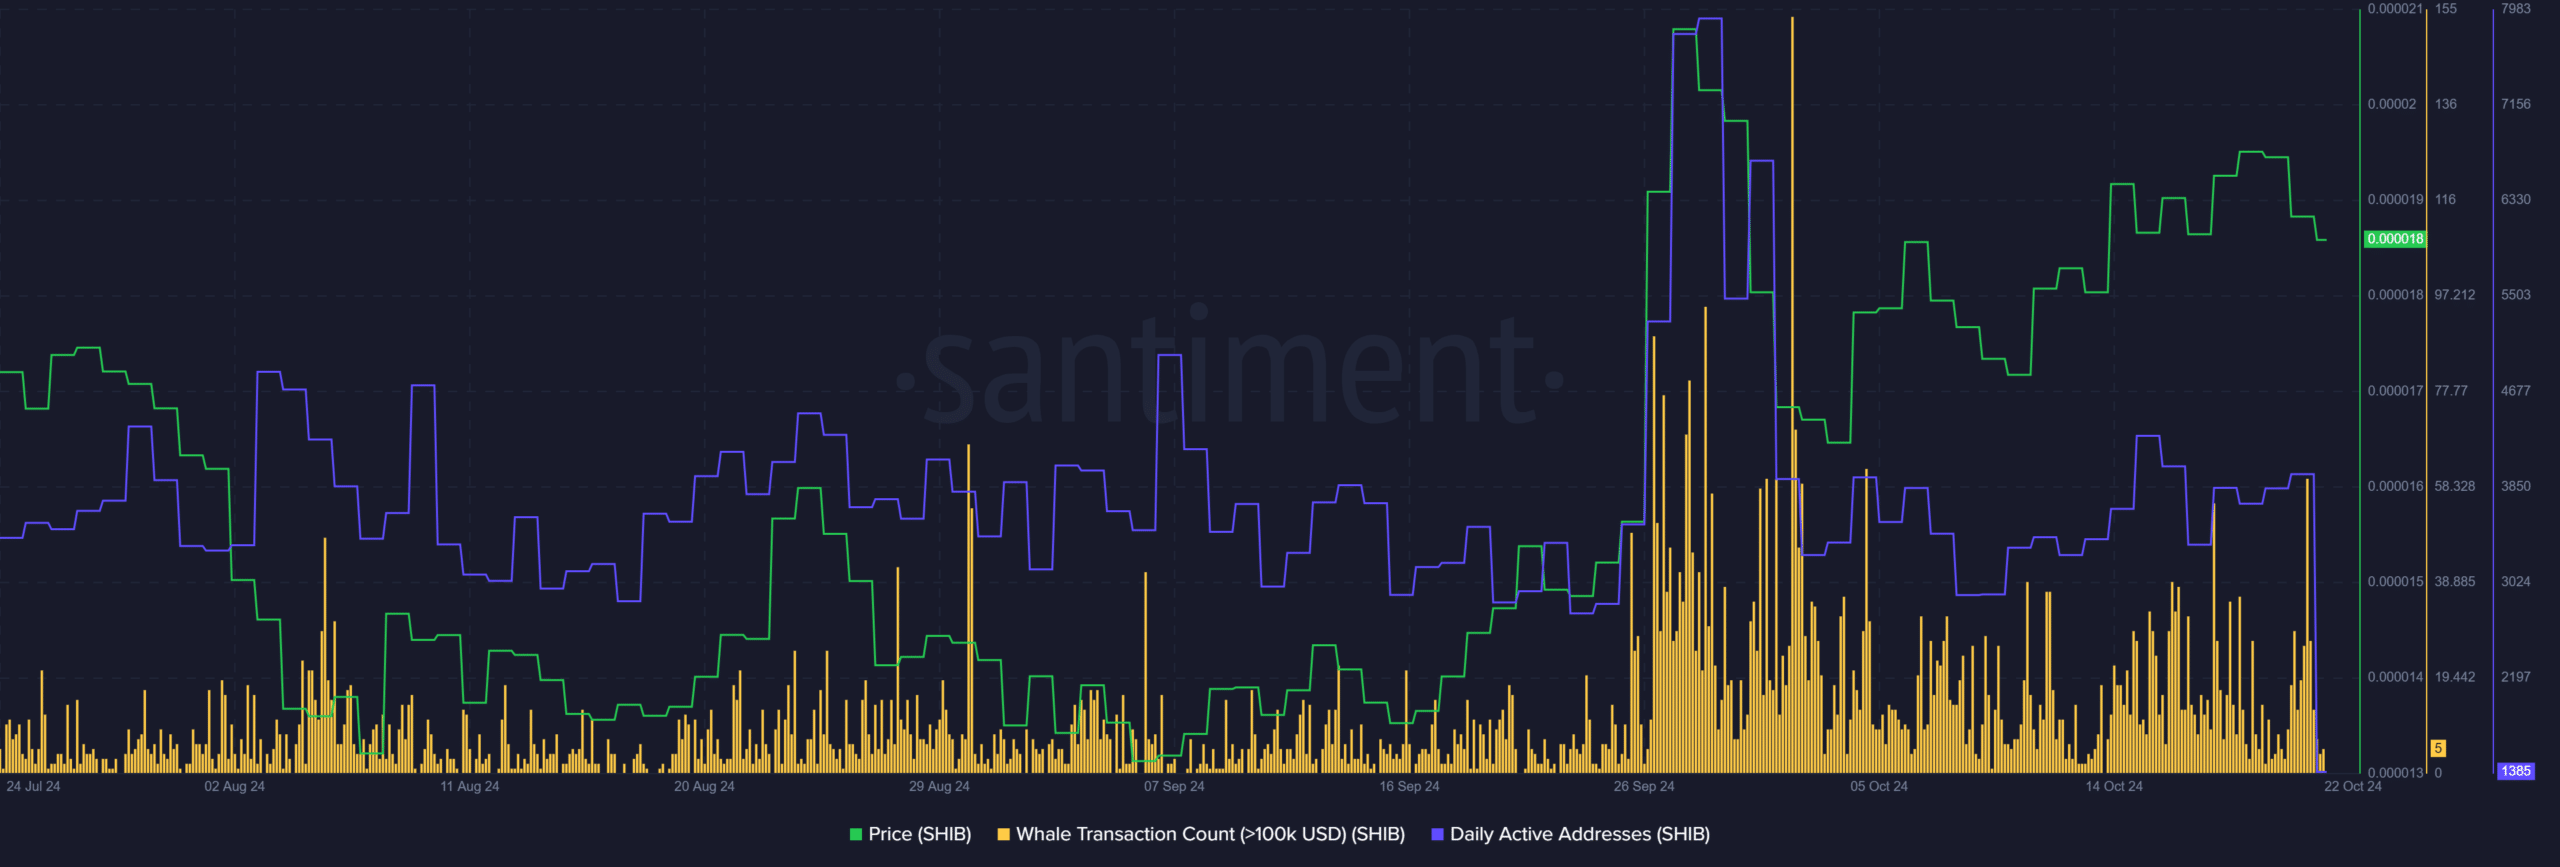
Task: Click the 0.00002 price axis value
Action: coord(2392,104)
